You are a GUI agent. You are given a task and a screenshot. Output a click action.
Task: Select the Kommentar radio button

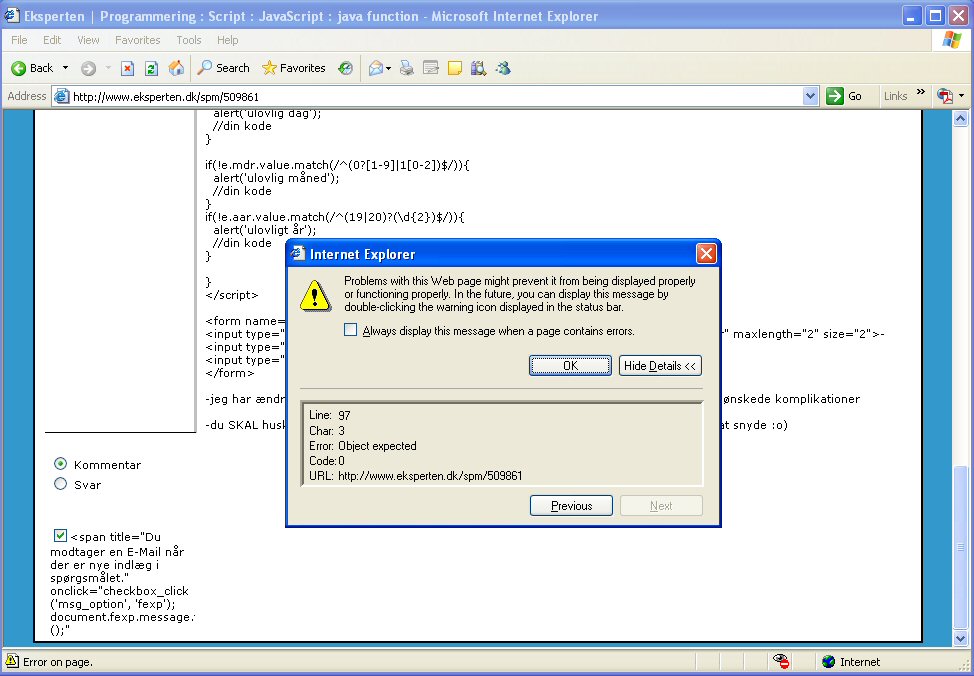coord(60,464)
